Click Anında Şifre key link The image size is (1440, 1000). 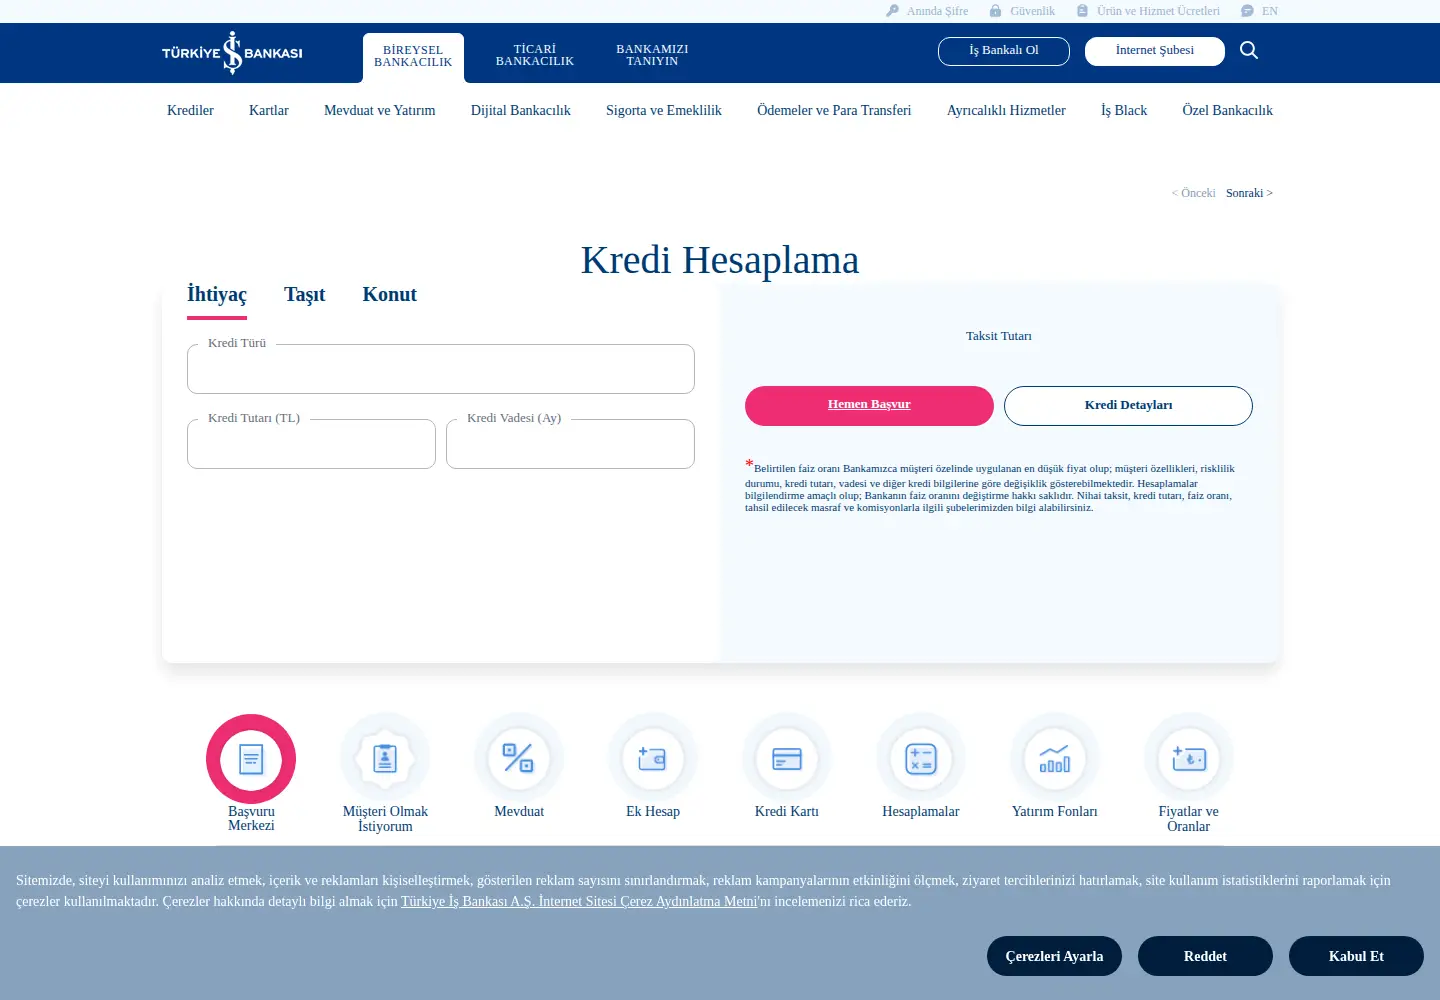pyautogui.click(x=927, y=11)
